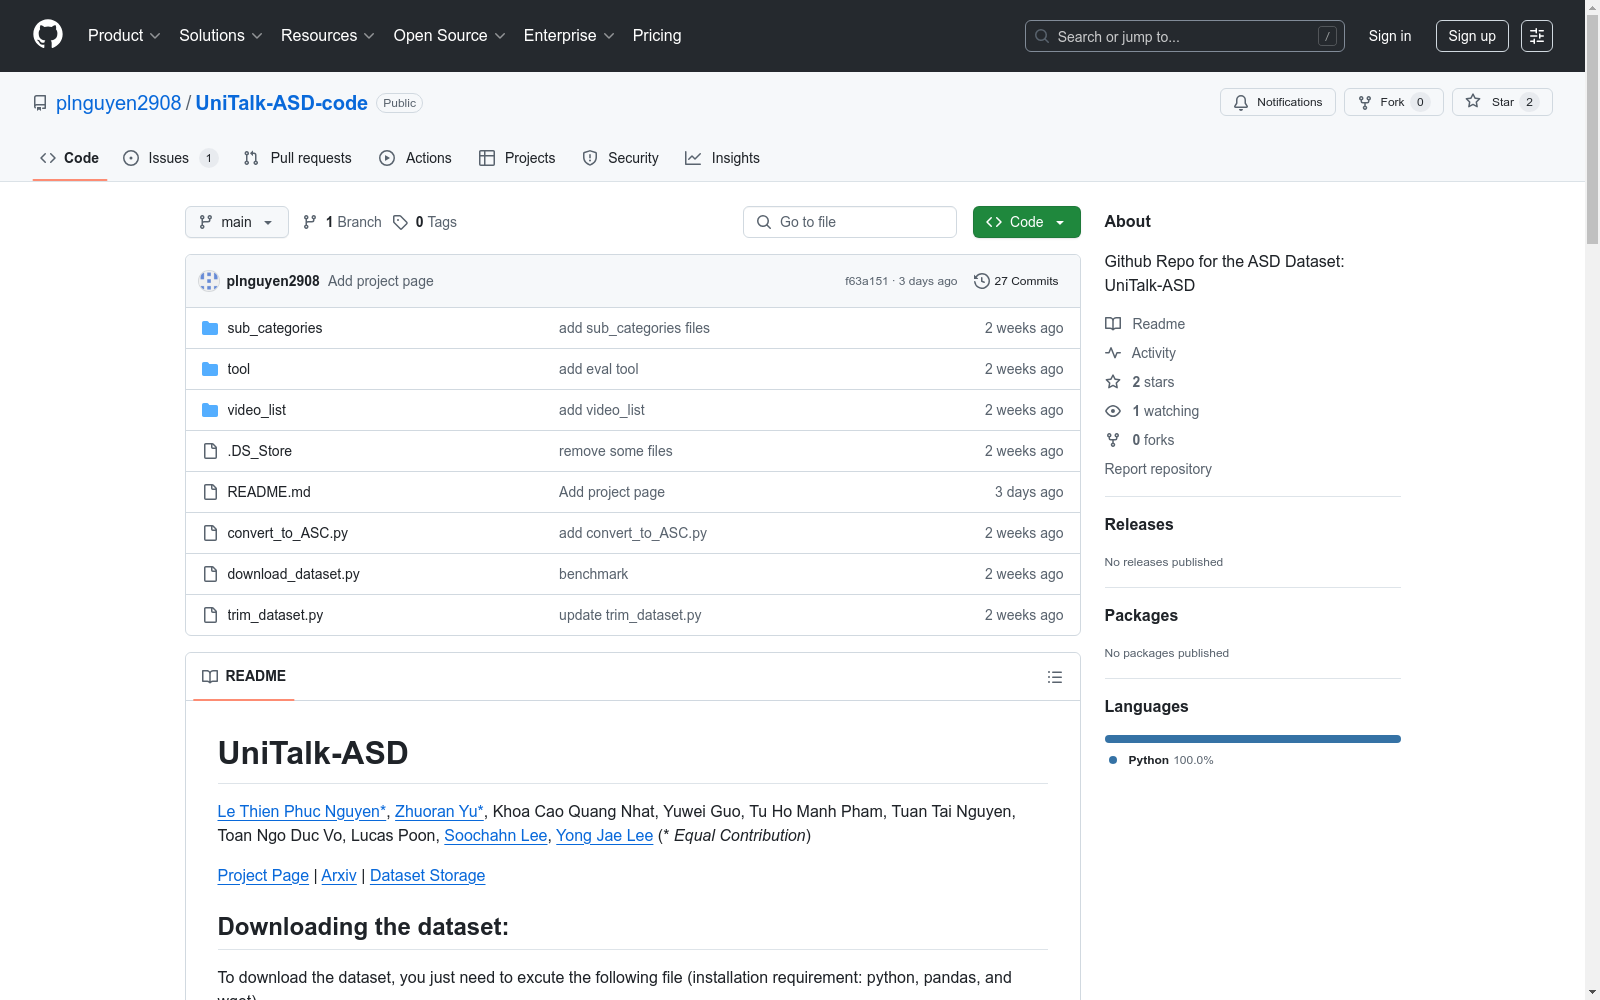Image resolution: width=1600 pixels, height=1000 pixels.
Task: Click the convert_to_ASC.py file icon
Action: tap(210, 533)
